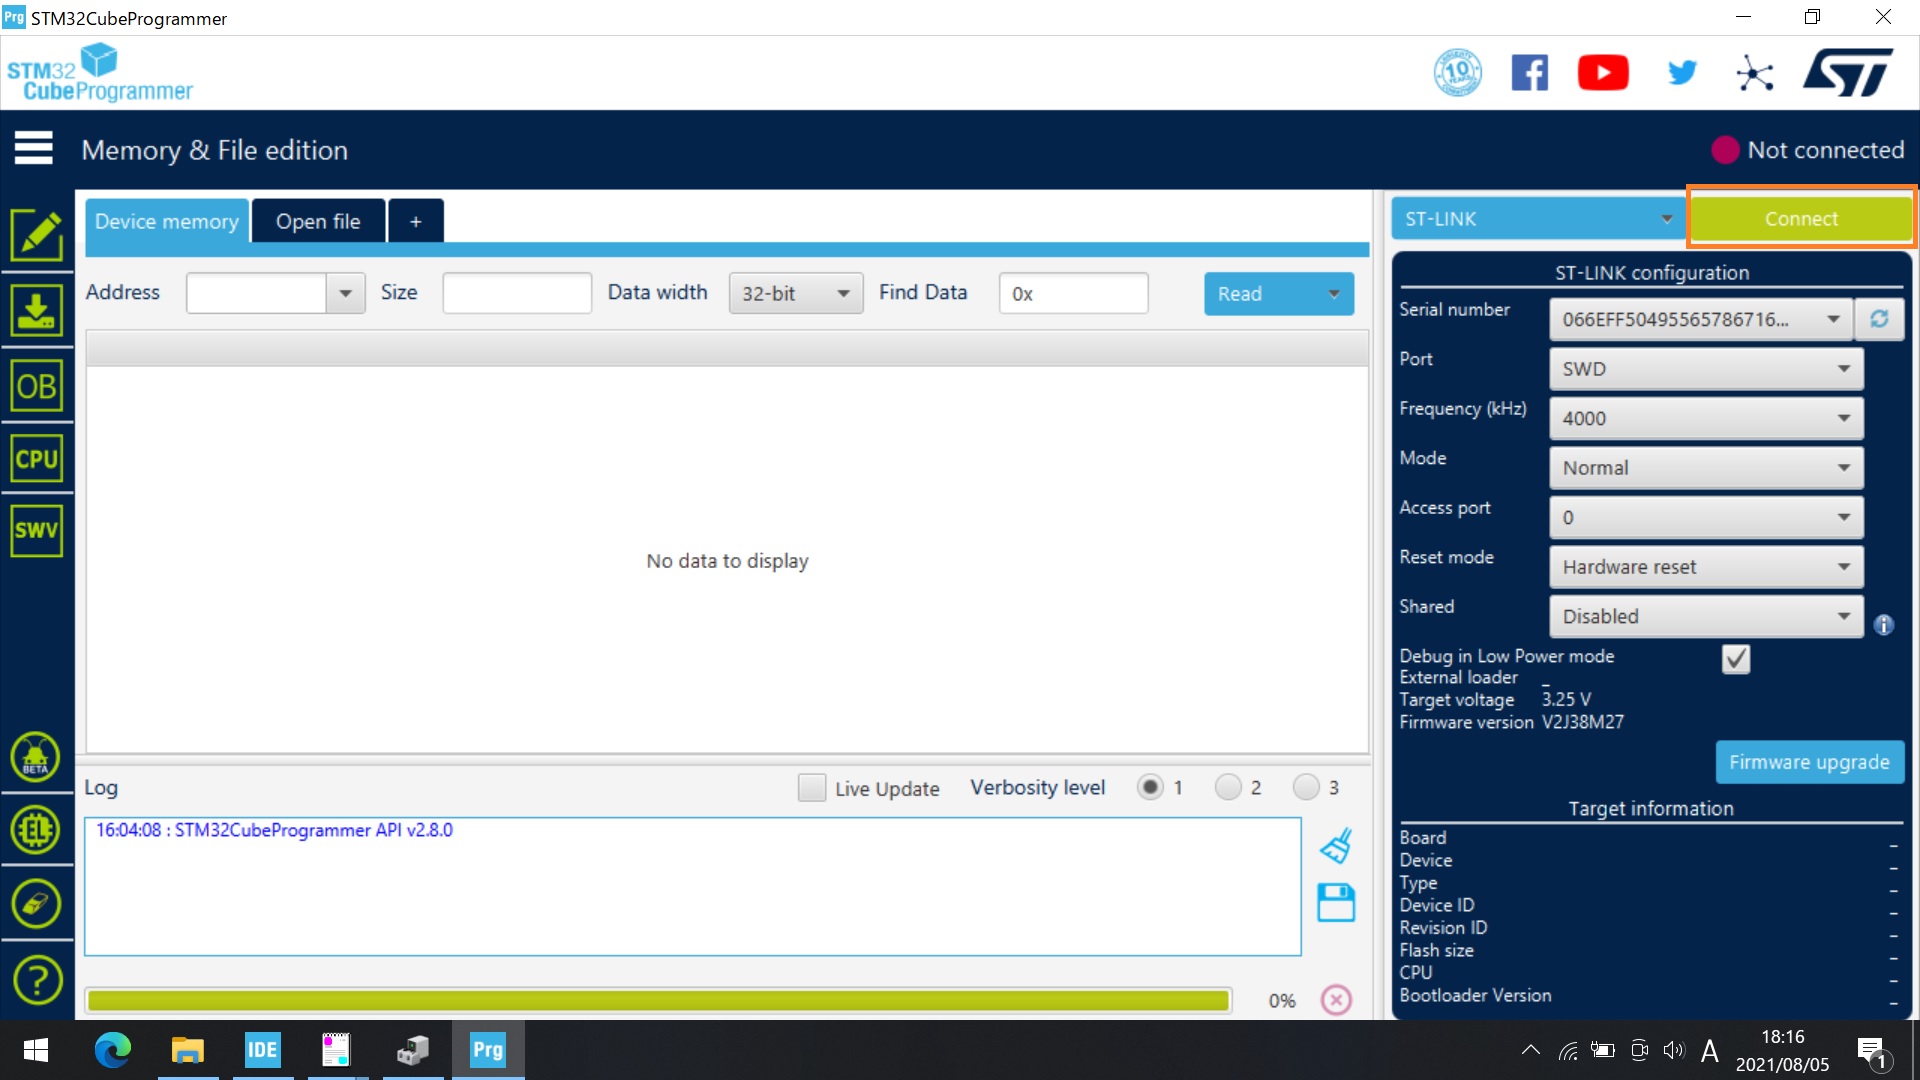Open ST-LINK interface selector dropdown
The image size is (1920, 1080).
point(1537,219)
